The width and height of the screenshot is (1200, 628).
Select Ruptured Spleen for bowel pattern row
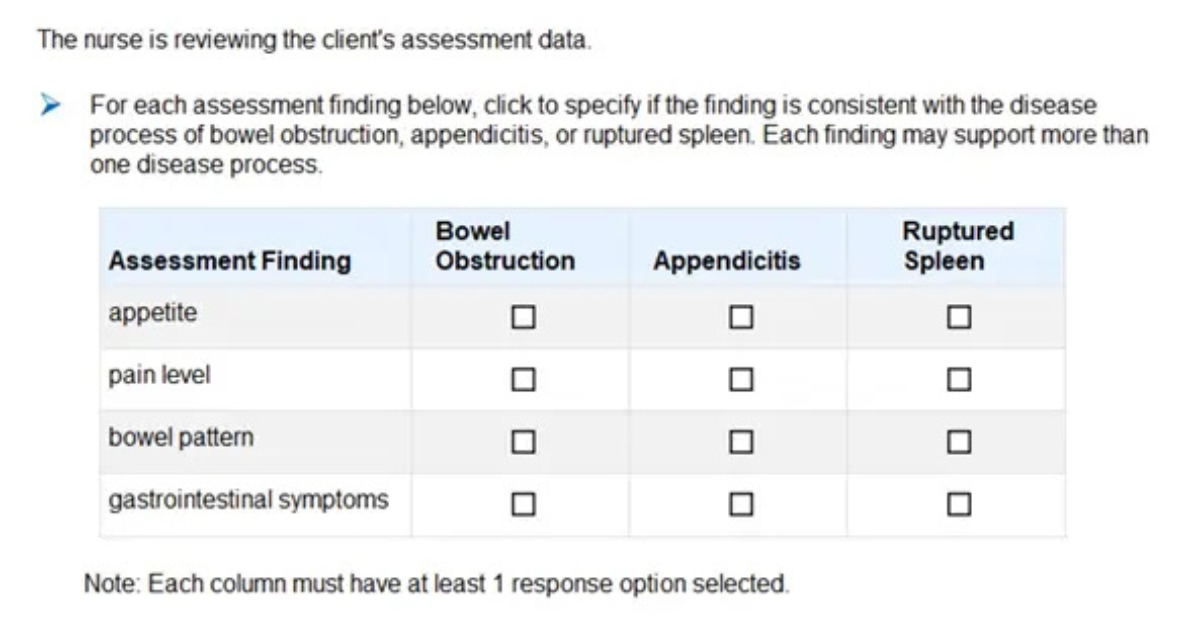(959, 441)
